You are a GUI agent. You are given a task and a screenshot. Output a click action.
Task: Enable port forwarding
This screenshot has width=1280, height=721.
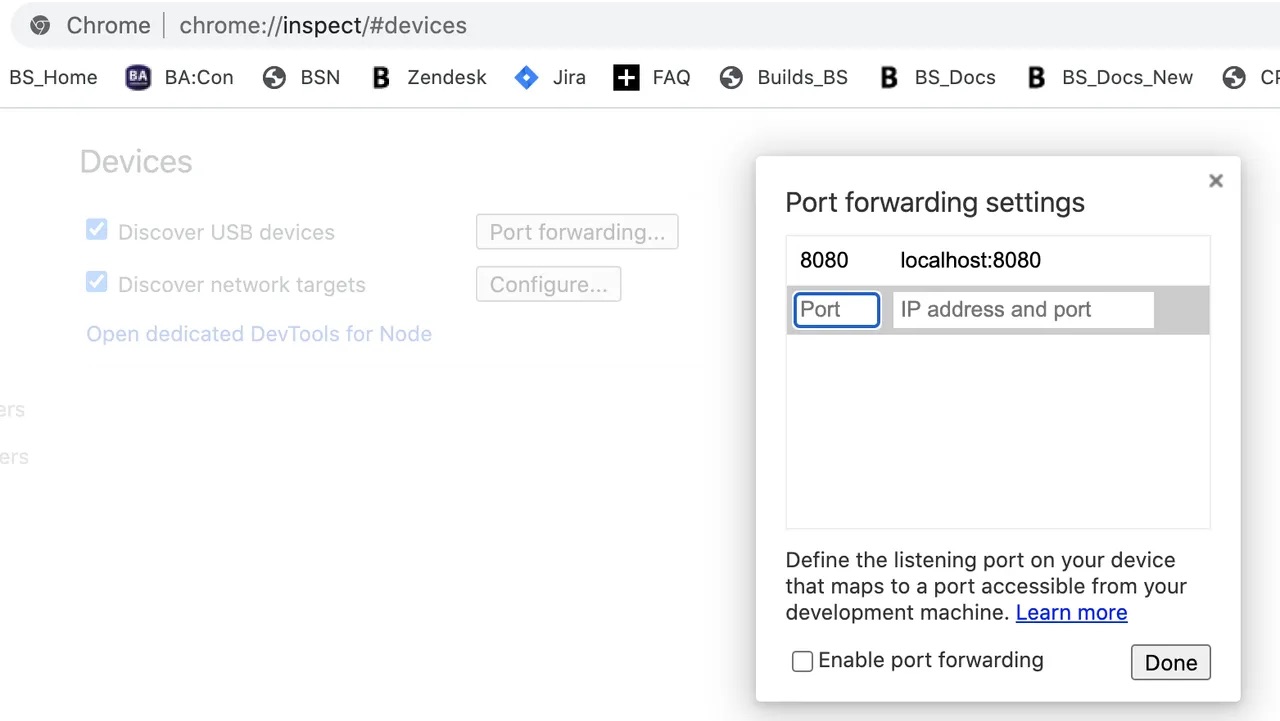tap(802, 661)
